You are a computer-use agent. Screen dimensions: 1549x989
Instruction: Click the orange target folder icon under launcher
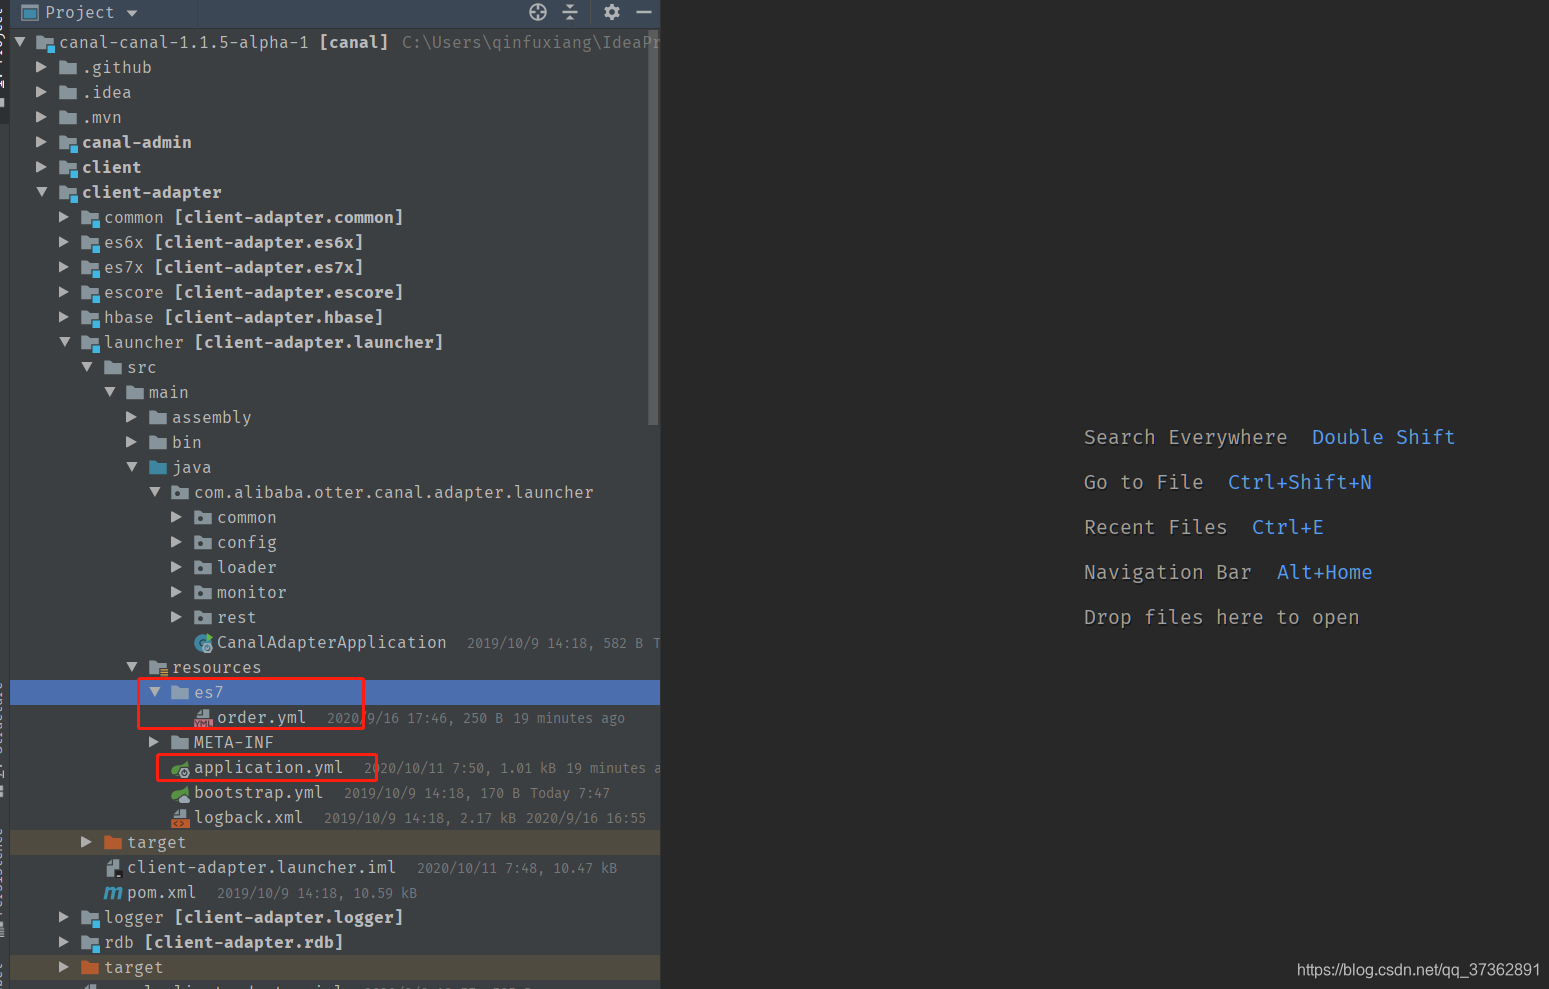point(113,843)
